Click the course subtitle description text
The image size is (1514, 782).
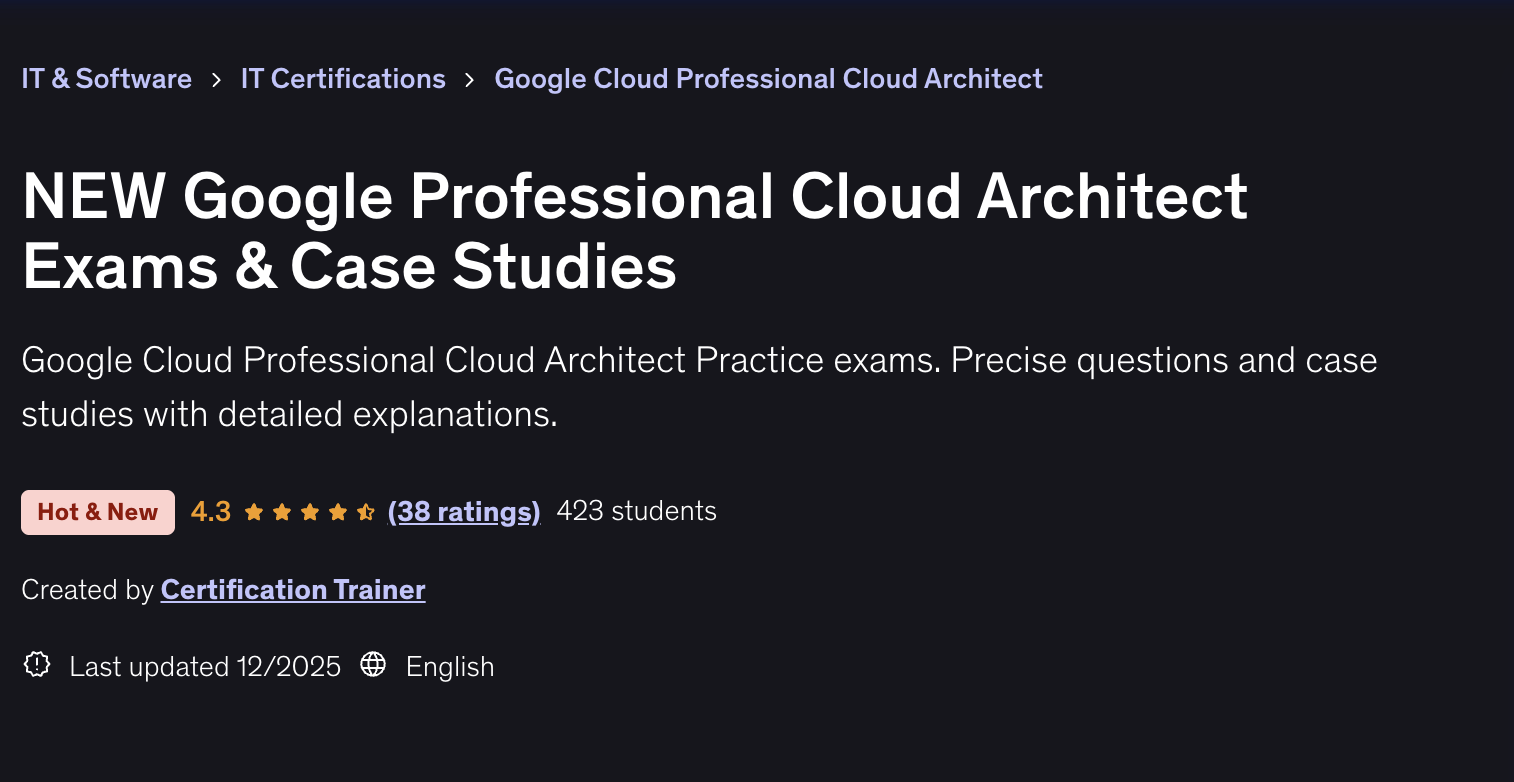pos(700,386)
